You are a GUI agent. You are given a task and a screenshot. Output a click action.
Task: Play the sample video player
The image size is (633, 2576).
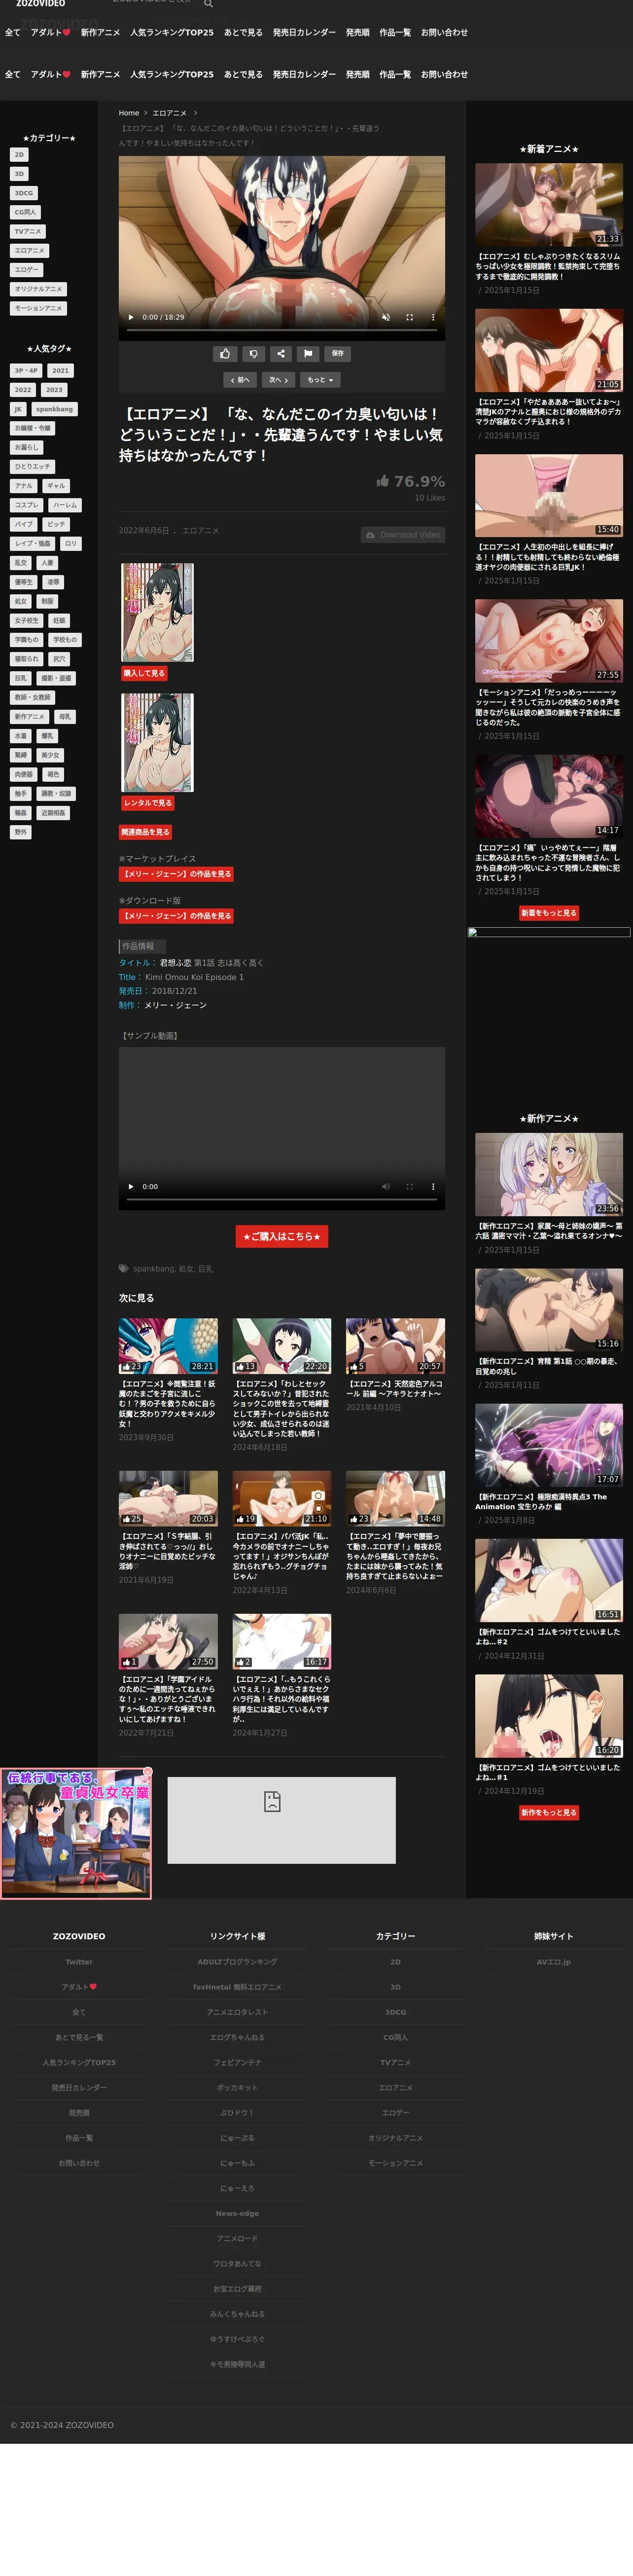[131, 1186]
